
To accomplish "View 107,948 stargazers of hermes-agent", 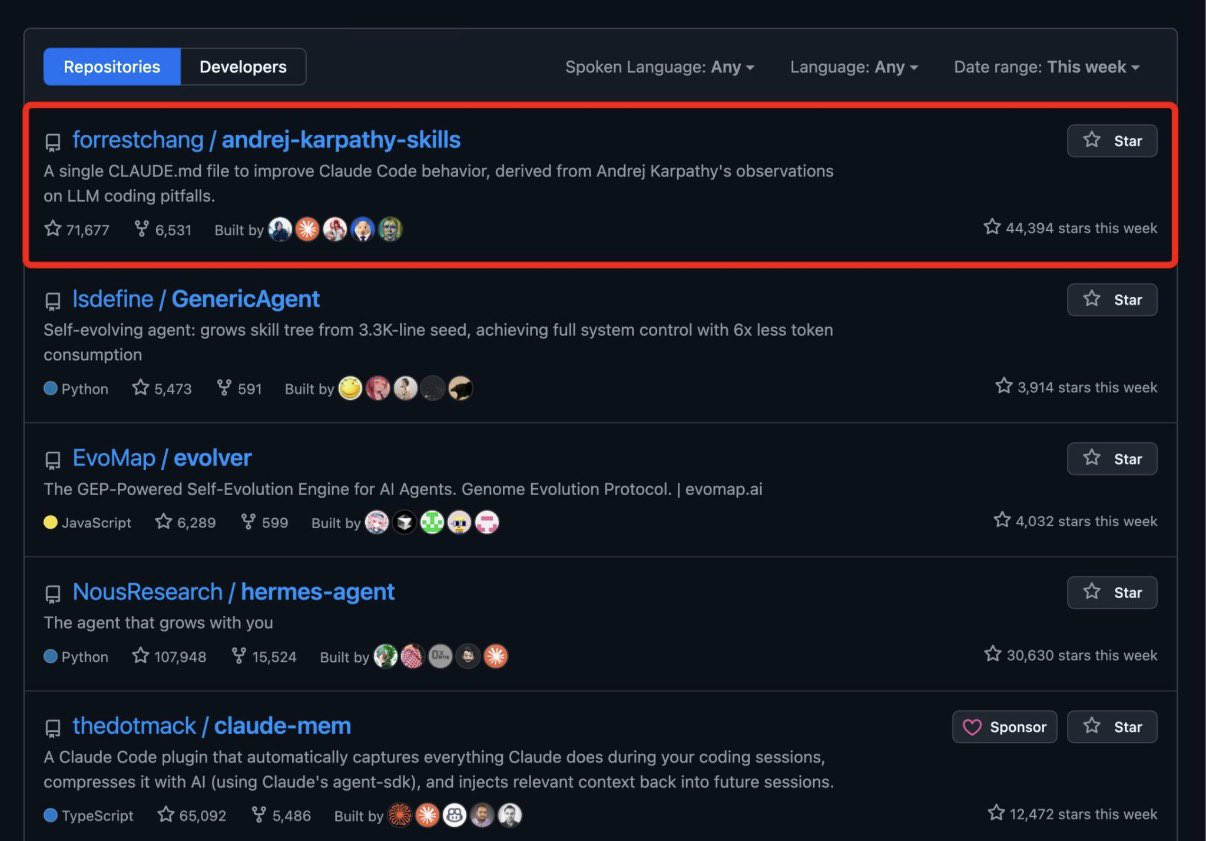I will pyautogui.click(x=169, y=657).
